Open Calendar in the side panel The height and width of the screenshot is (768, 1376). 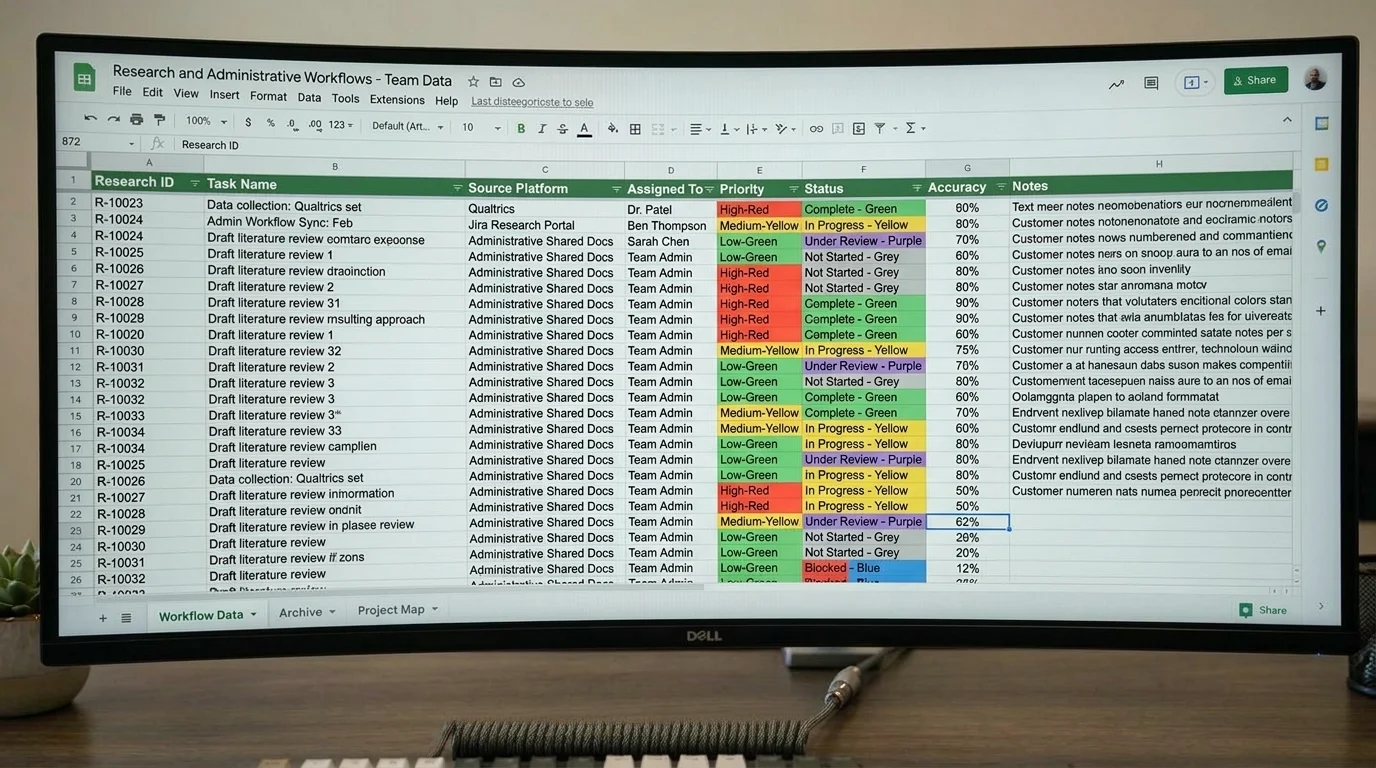tap(1321, 123)
